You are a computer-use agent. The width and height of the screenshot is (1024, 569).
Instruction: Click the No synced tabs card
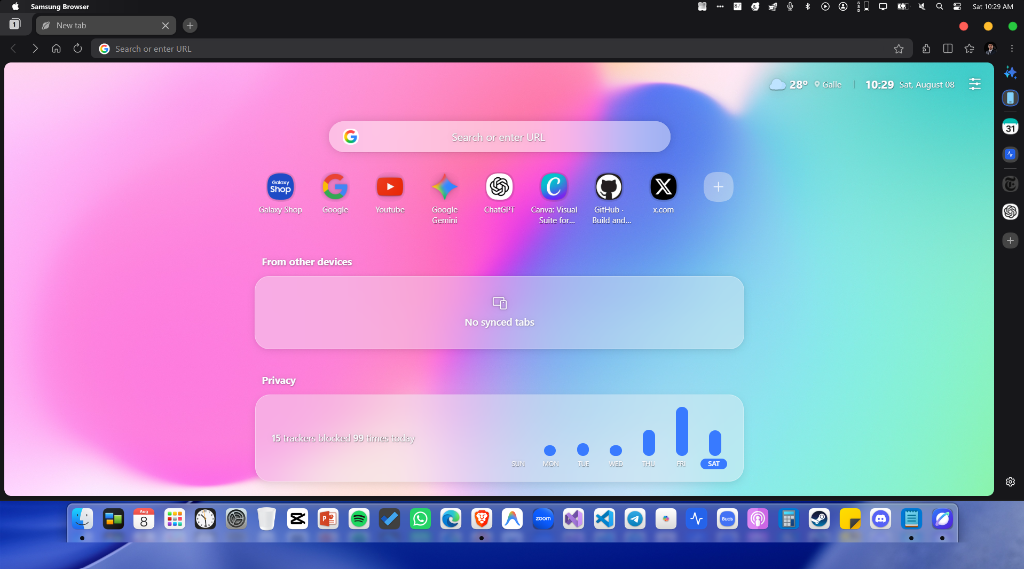coord(500,313)
